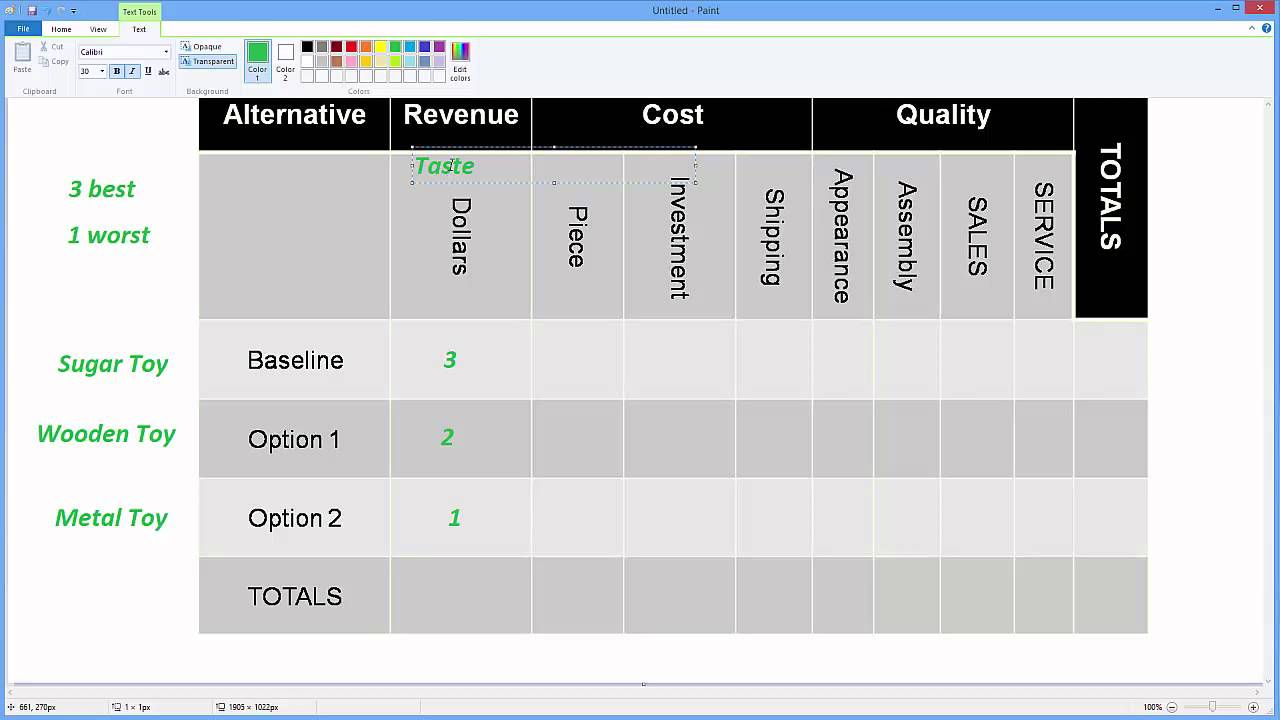Screen dimensions: 1280x720
Task: Click the Save icon in quick access toolbar
Action: pyautogui.click(x=32, y=10)
